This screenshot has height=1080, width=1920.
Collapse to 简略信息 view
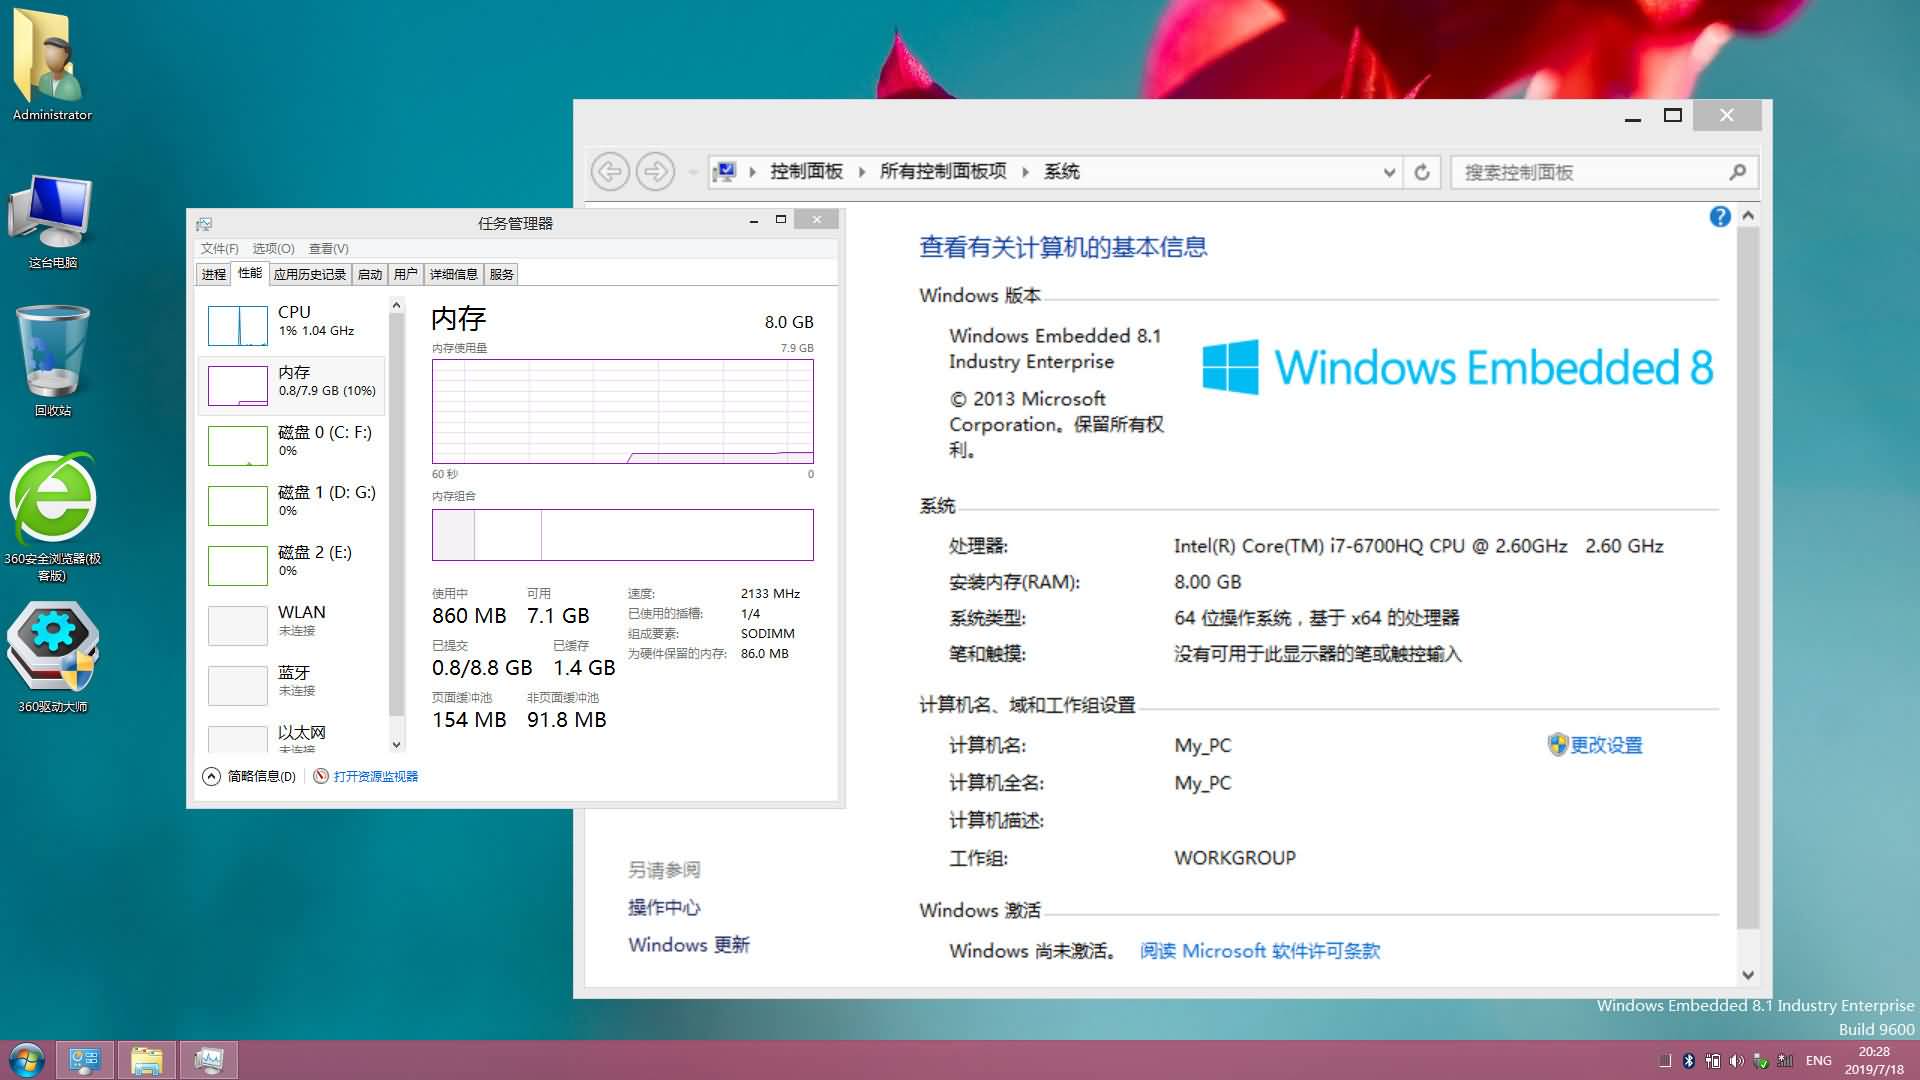pyautogui.click(x=250, y=776)
